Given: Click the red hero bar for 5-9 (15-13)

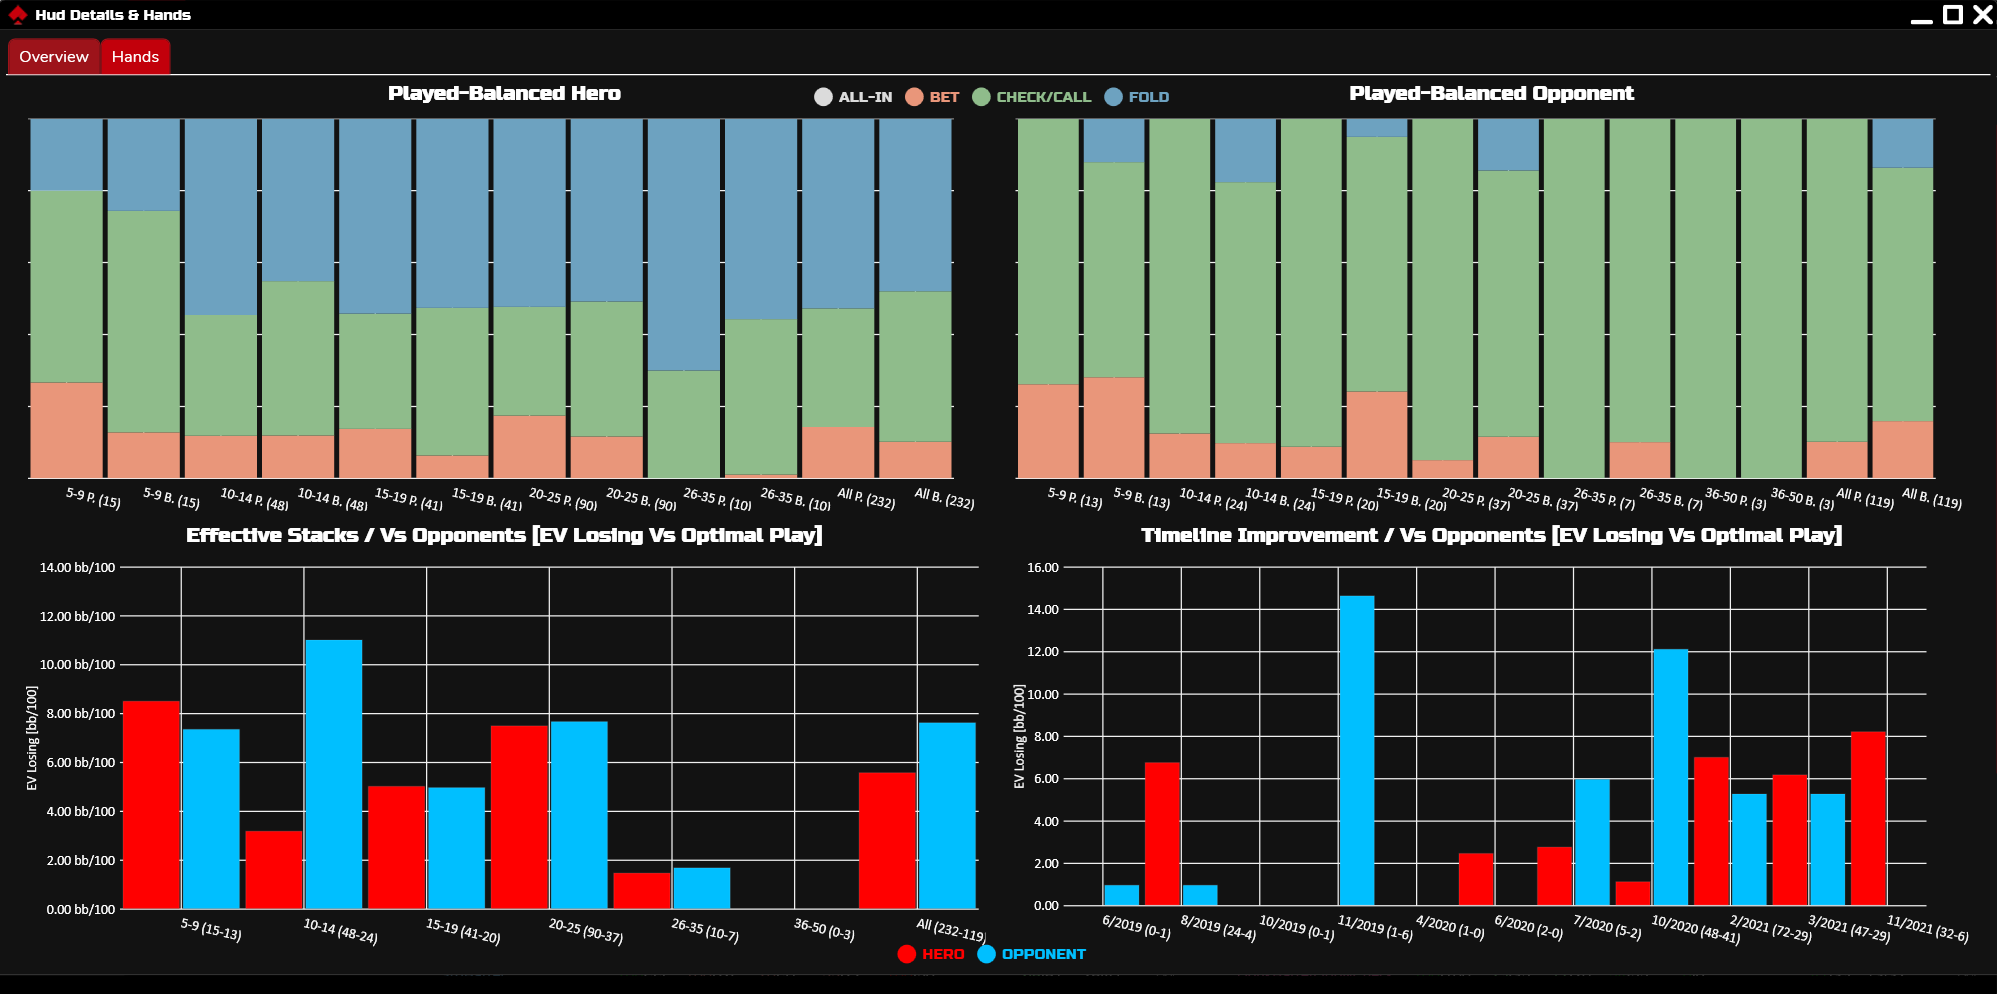Looking at the screenshot, I should click(x=152, y=805).
